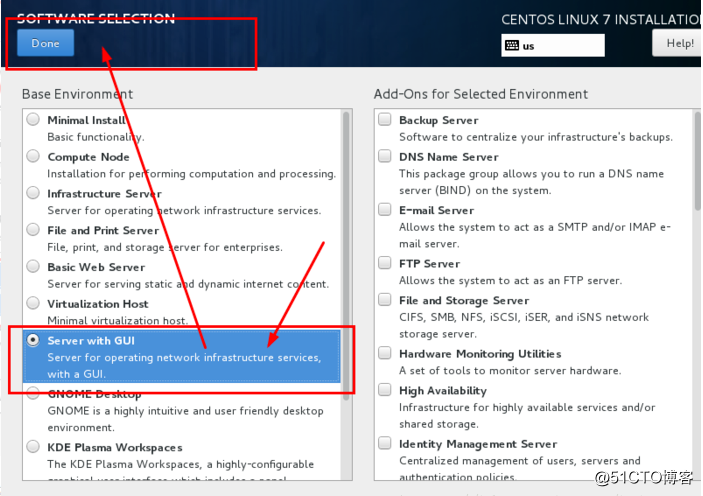Click "Server for serving static and dynamic internet content."
Screen dimensions: 703x496
188,284
